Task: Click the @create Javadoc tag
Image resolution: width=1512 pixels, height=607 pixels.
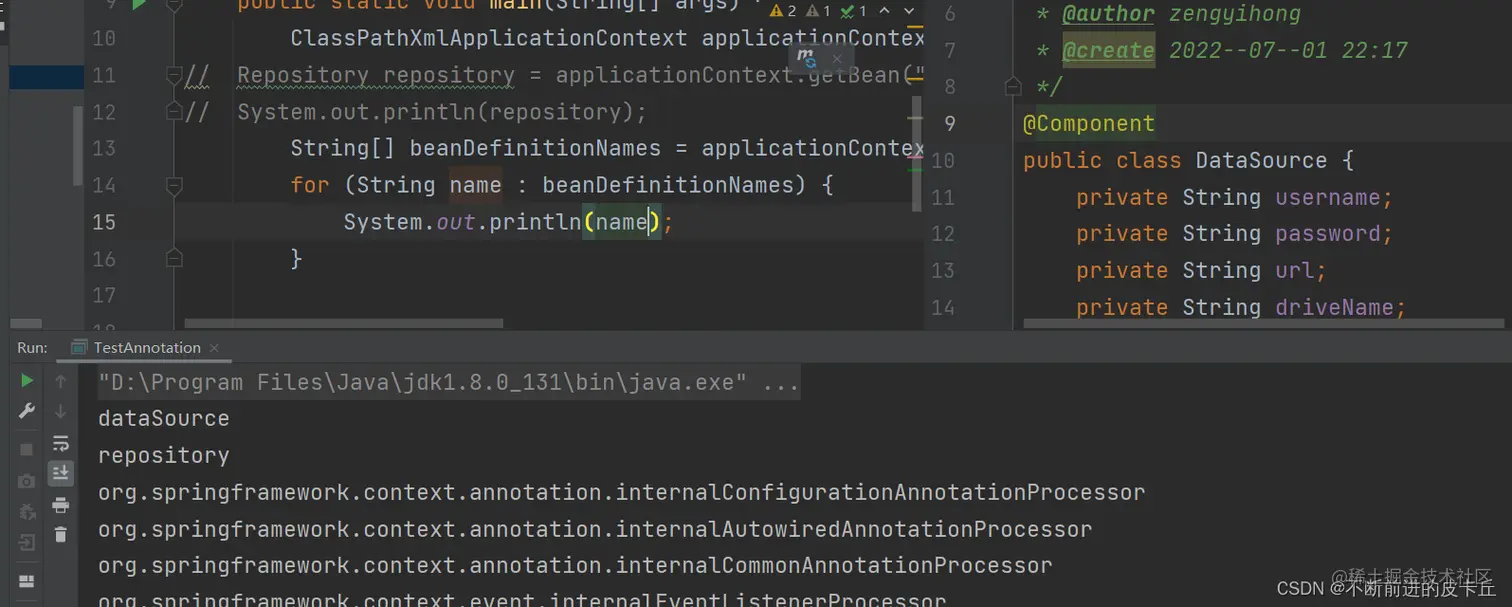Action: (x=1108, y=50)
